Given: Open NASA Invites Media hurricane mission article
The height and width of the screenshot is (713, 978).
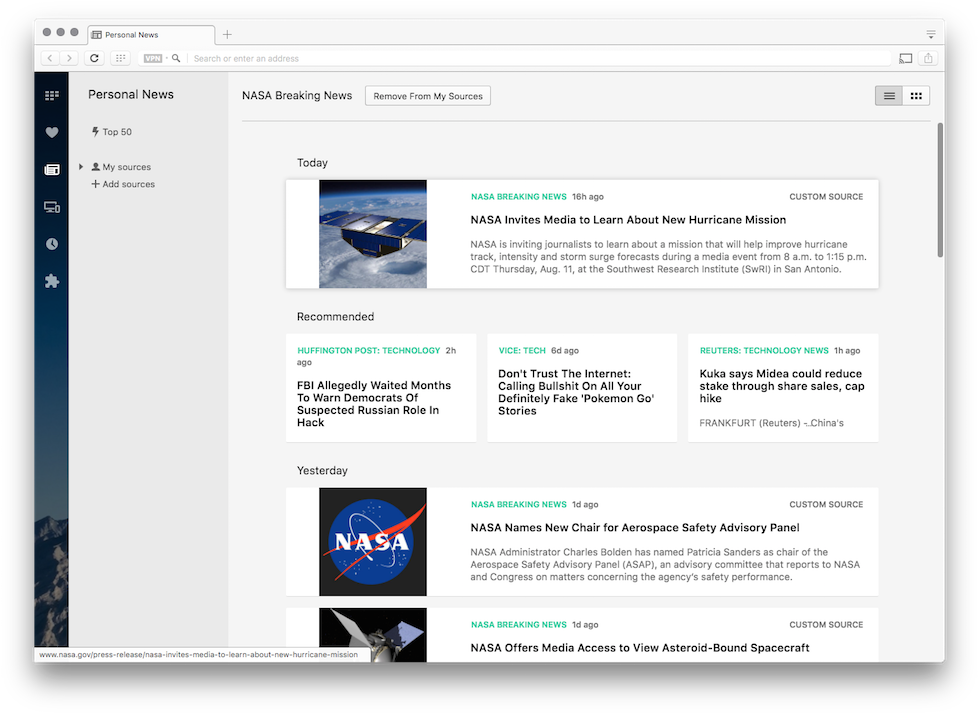Looking at the screenshot, I should coord(628,220).
